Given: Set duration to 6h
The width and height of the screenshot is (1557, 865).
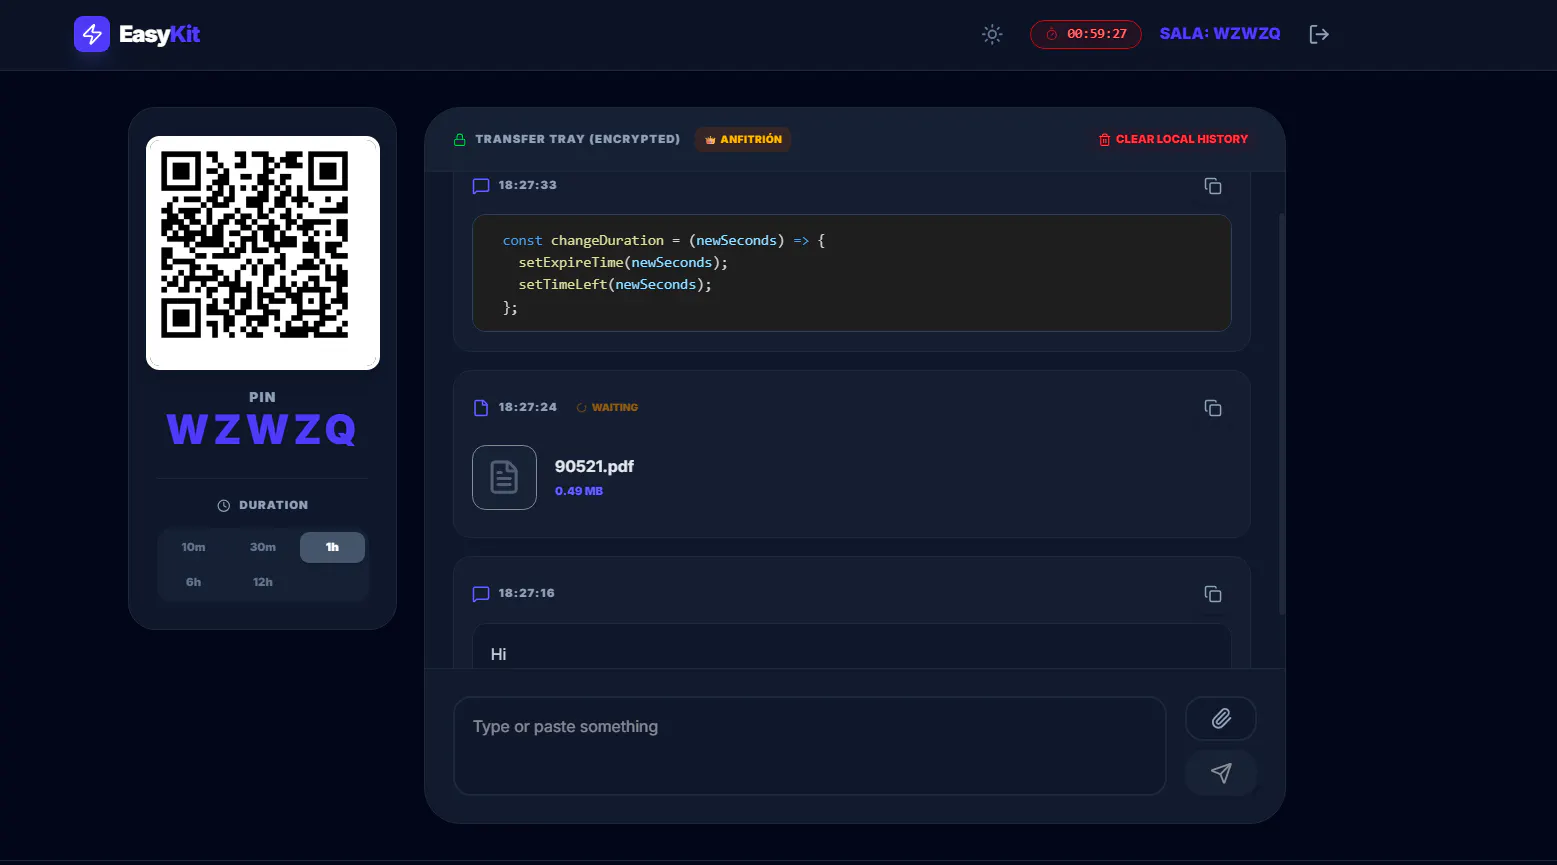Looking at the screenshot, I should click(193, 582).
